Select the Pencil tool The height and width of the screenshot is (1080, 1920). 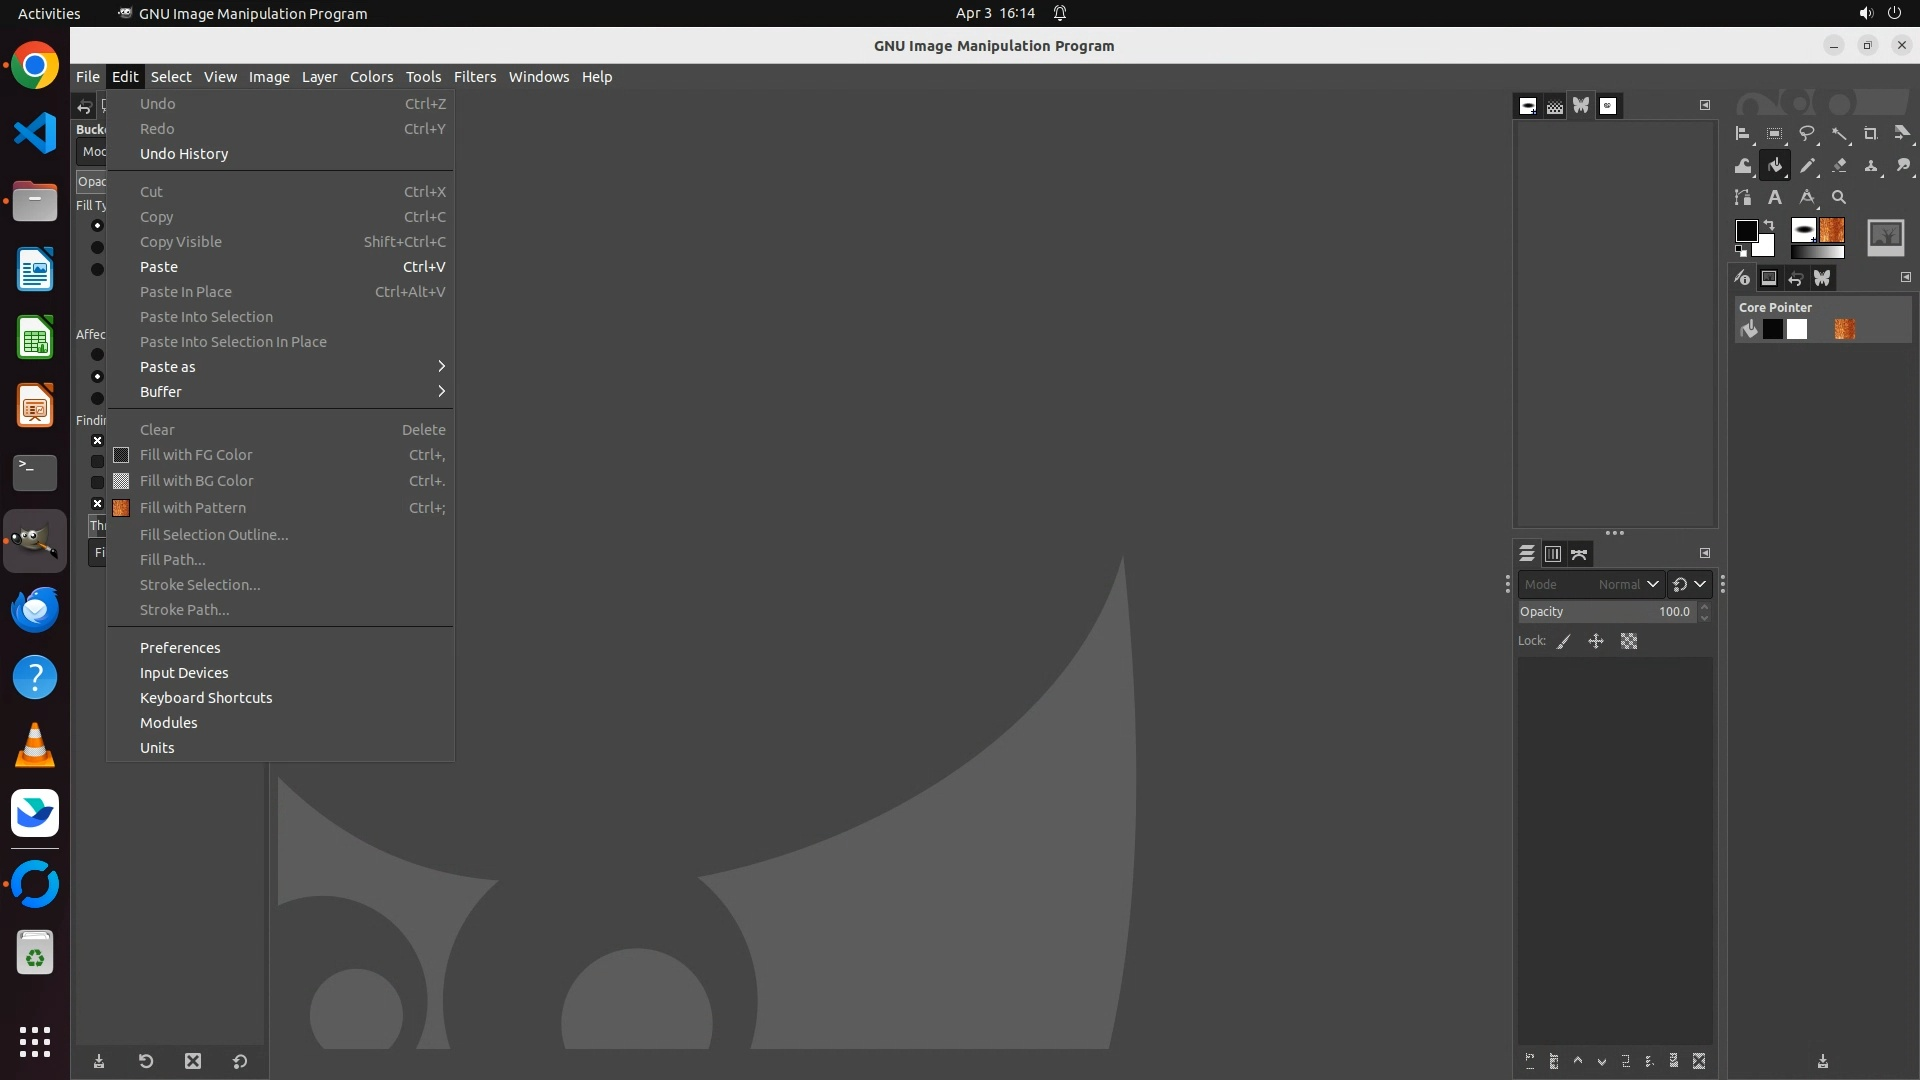pyautogui.click(x=1807, y=166)
